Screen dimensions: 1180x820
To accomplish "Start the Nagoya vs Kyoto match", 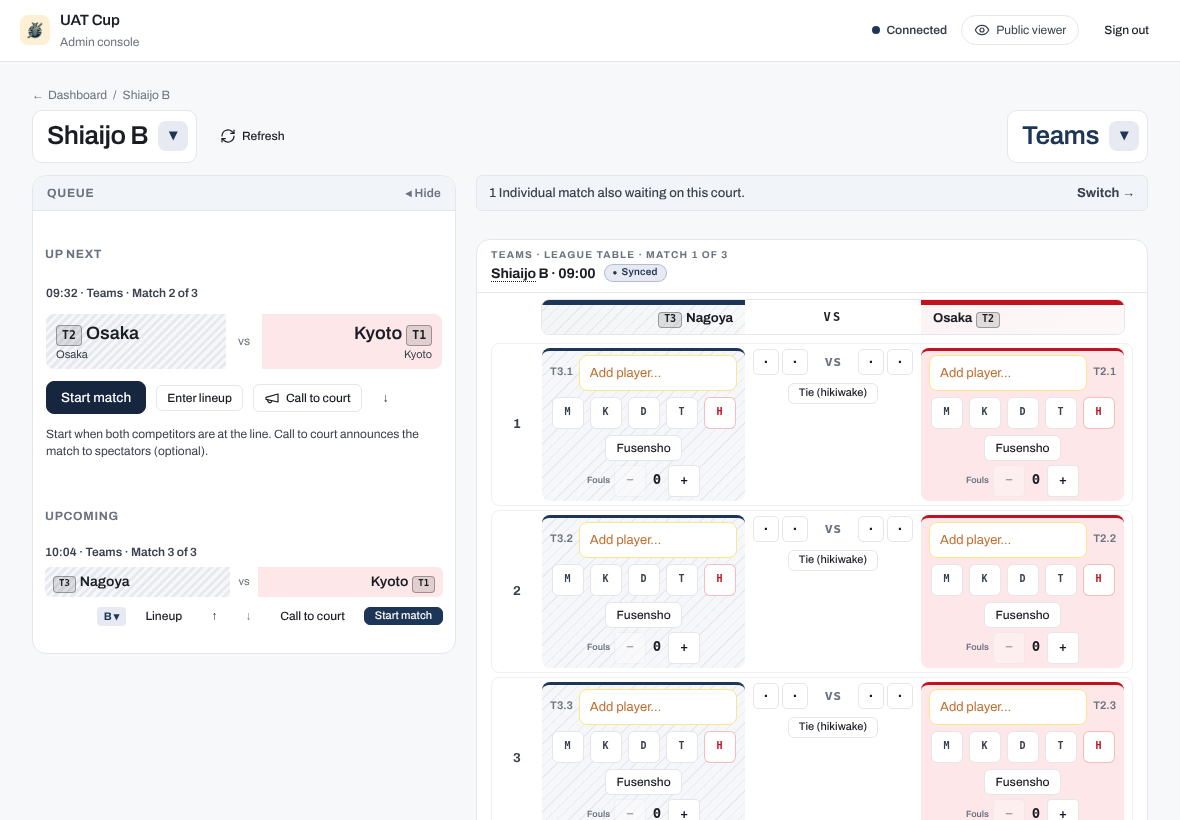I will (403, 615).
